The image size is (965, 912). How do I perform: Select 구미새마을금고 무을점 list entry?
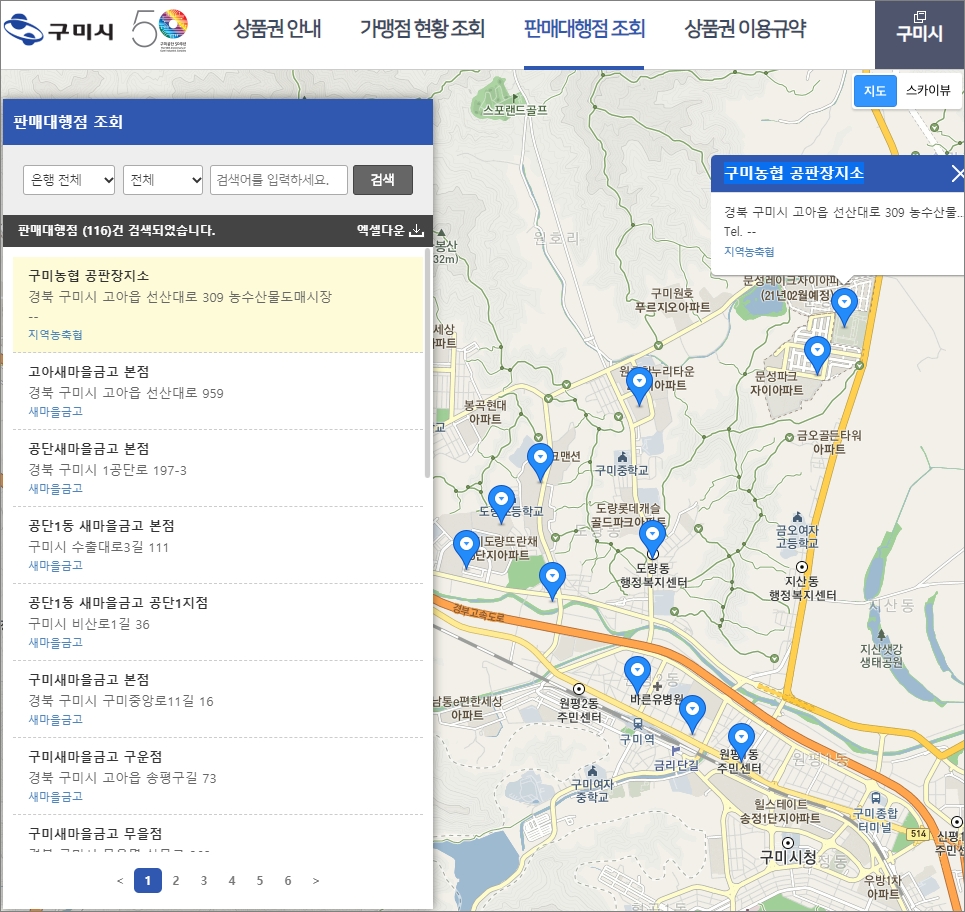[218, 834]
